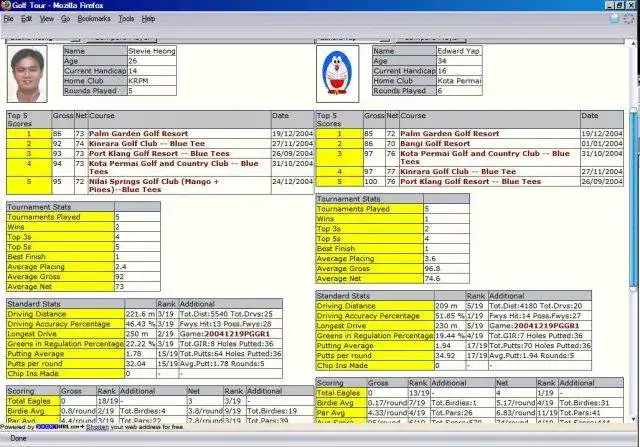Click Stevie's Driving Distance value 221.6 m
This screenshot has width=640, height=447.
[x=140, y=314]
